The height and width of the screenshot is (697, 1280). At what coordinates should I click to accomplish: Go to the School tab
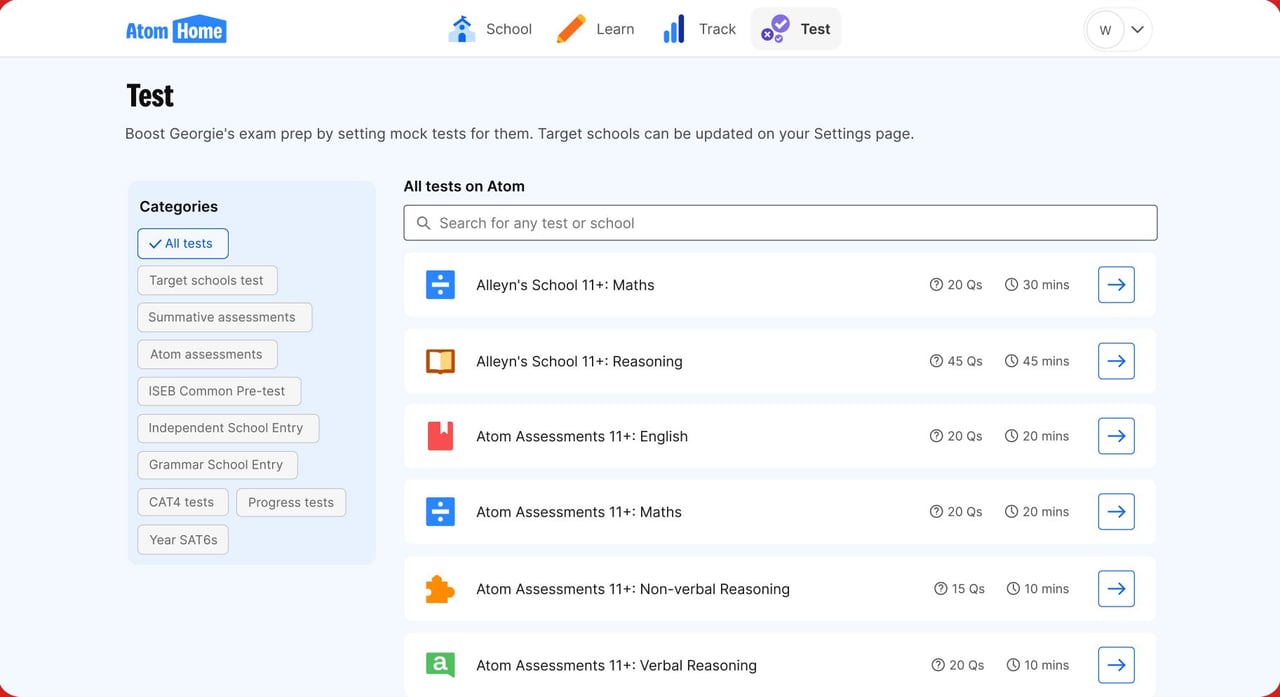490,29
